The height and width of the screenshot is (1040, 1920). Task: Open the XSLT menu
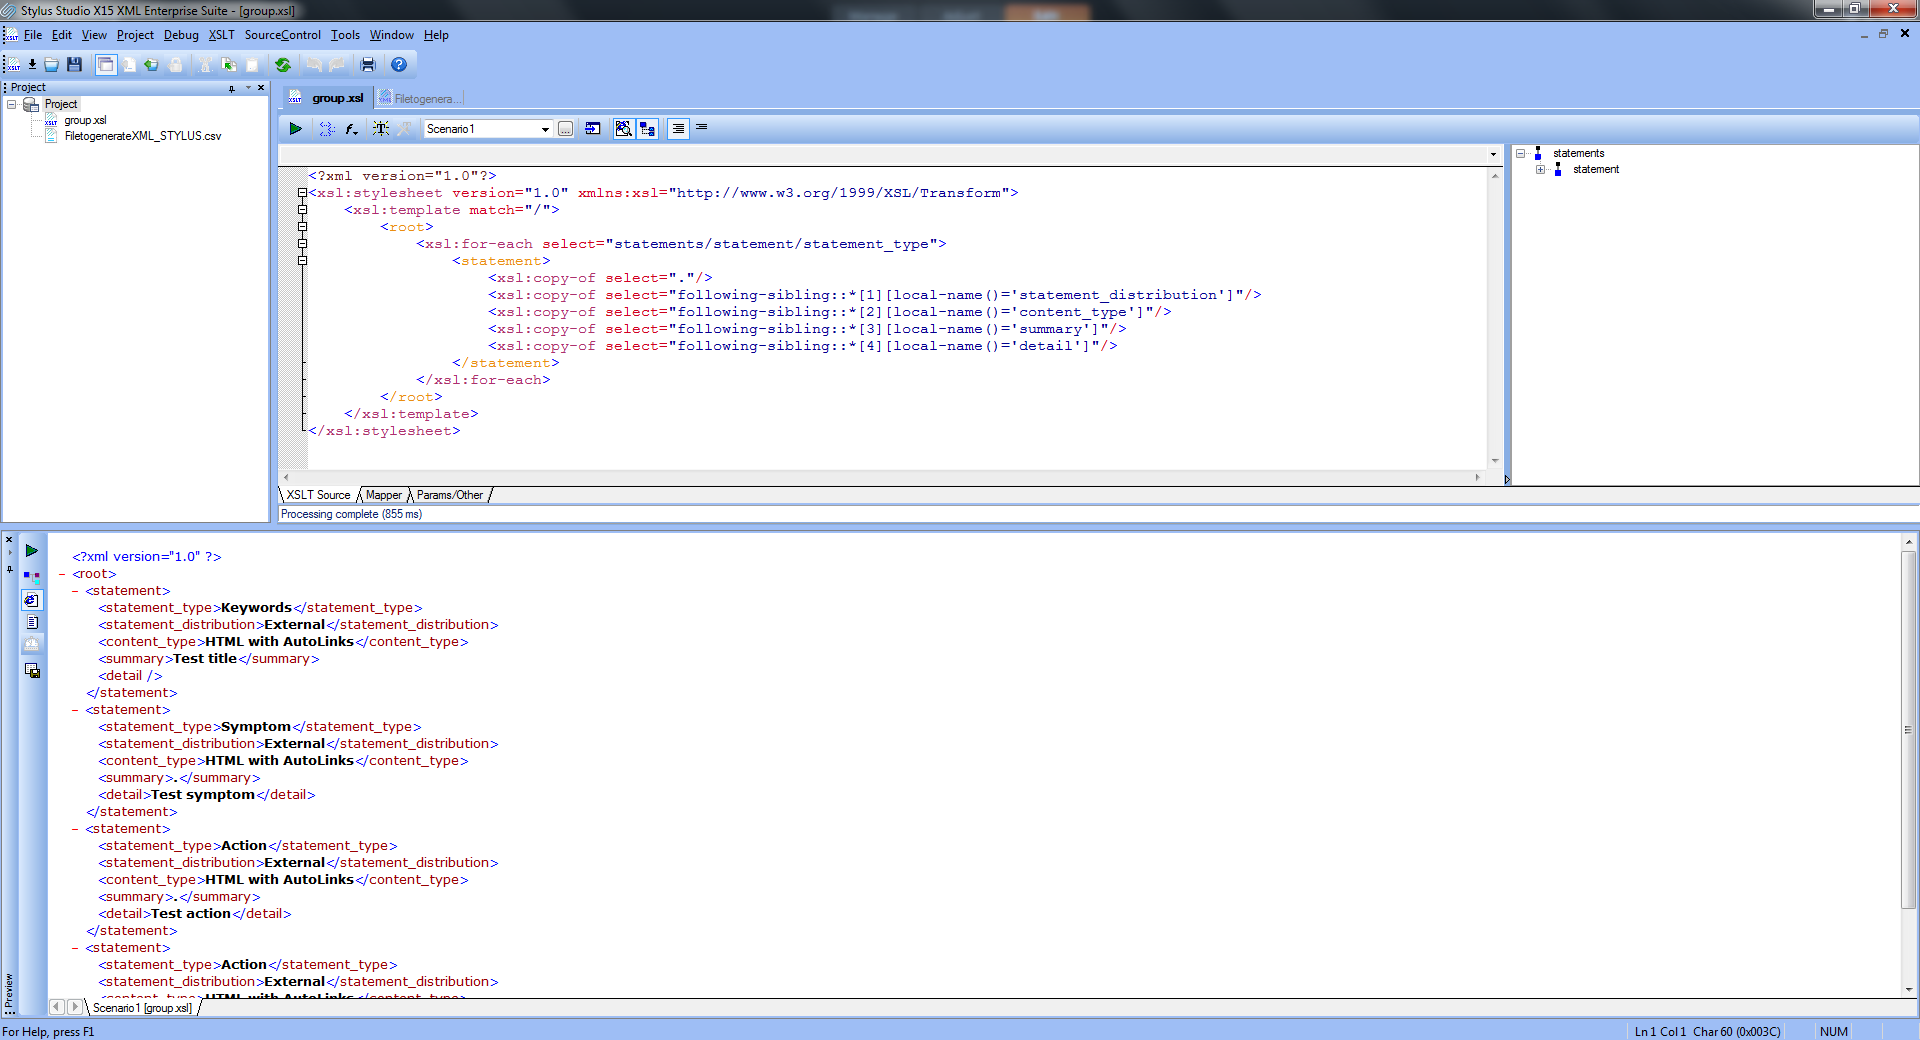pyautogui.click(x=221, y=35)
